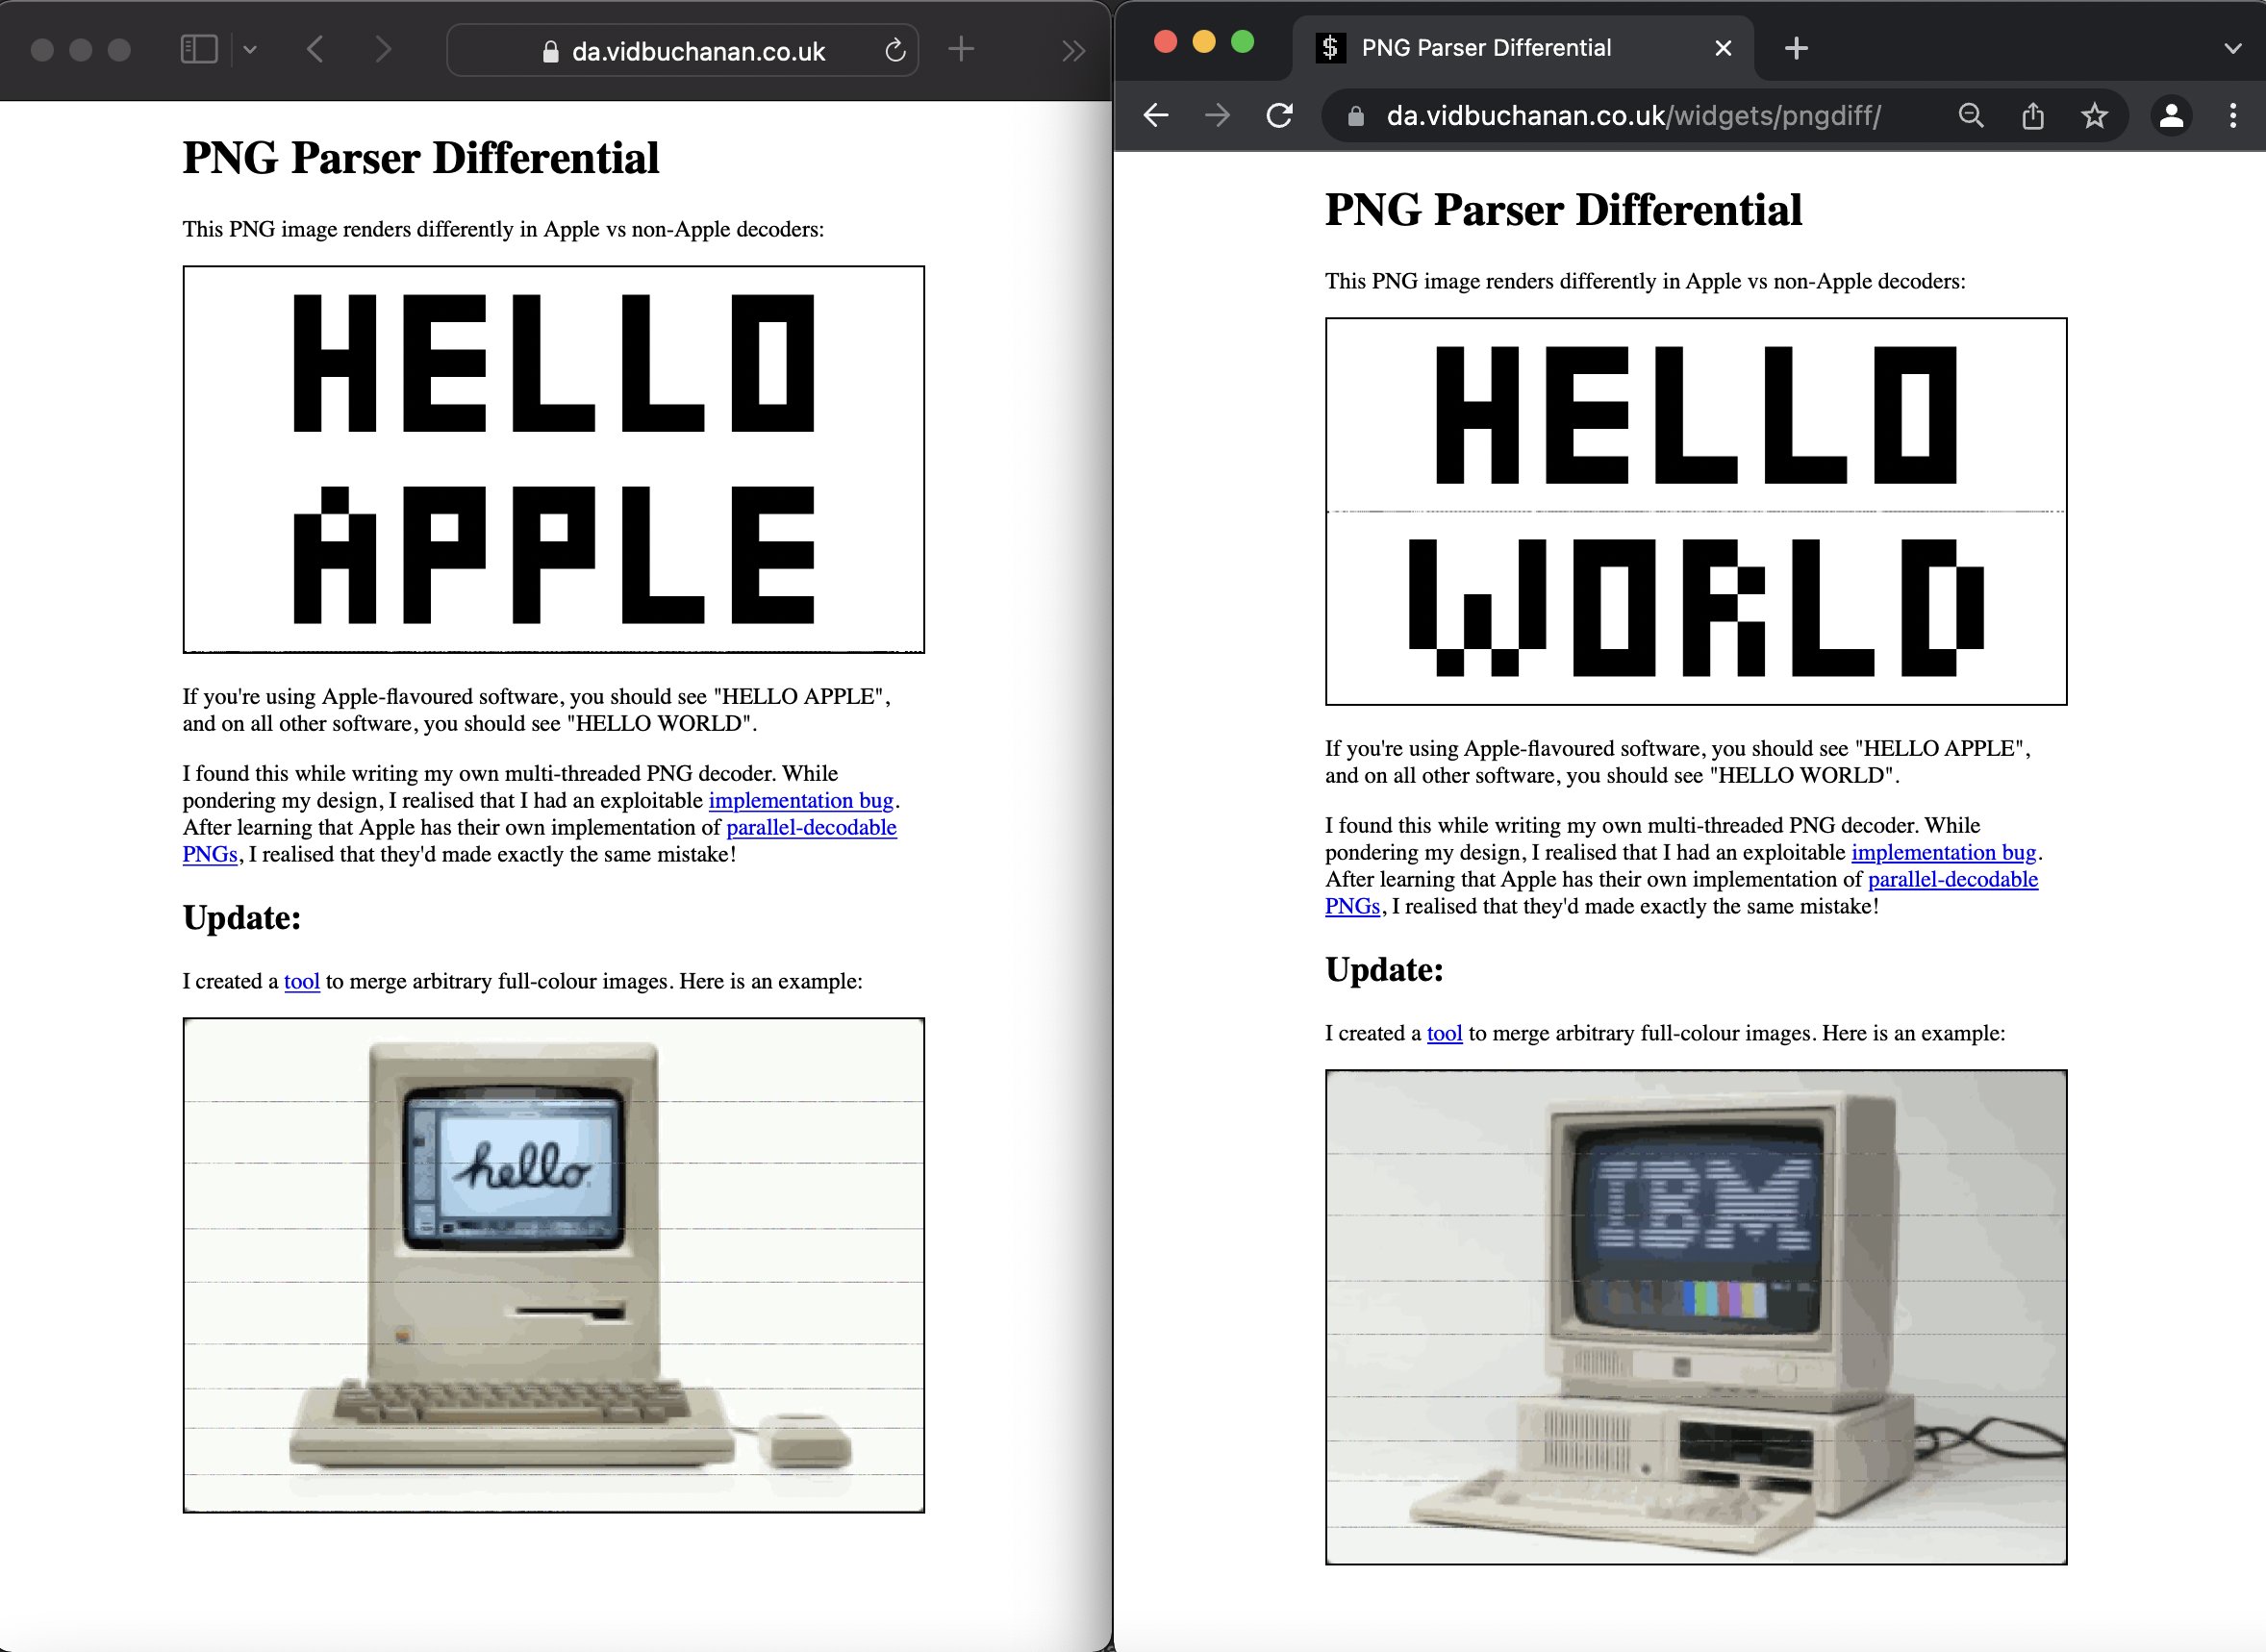The height and width of the screenshot is (1652, 2266).
Task: Open the 'implementation bug' link in Safari
Action: [x=801, y=800]
